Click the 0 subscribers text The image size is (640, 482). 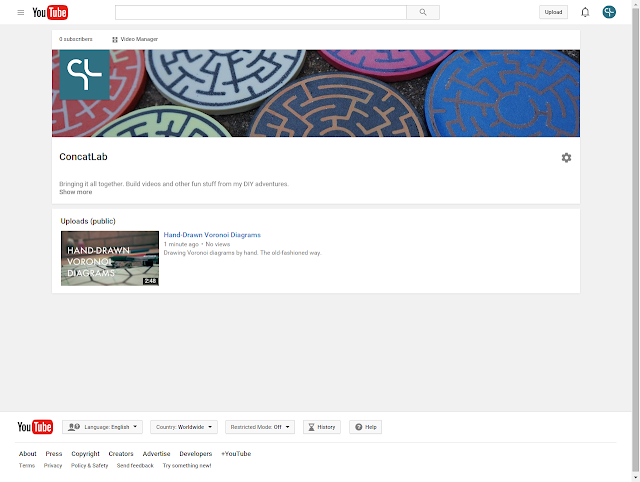(x=76, y=39)
